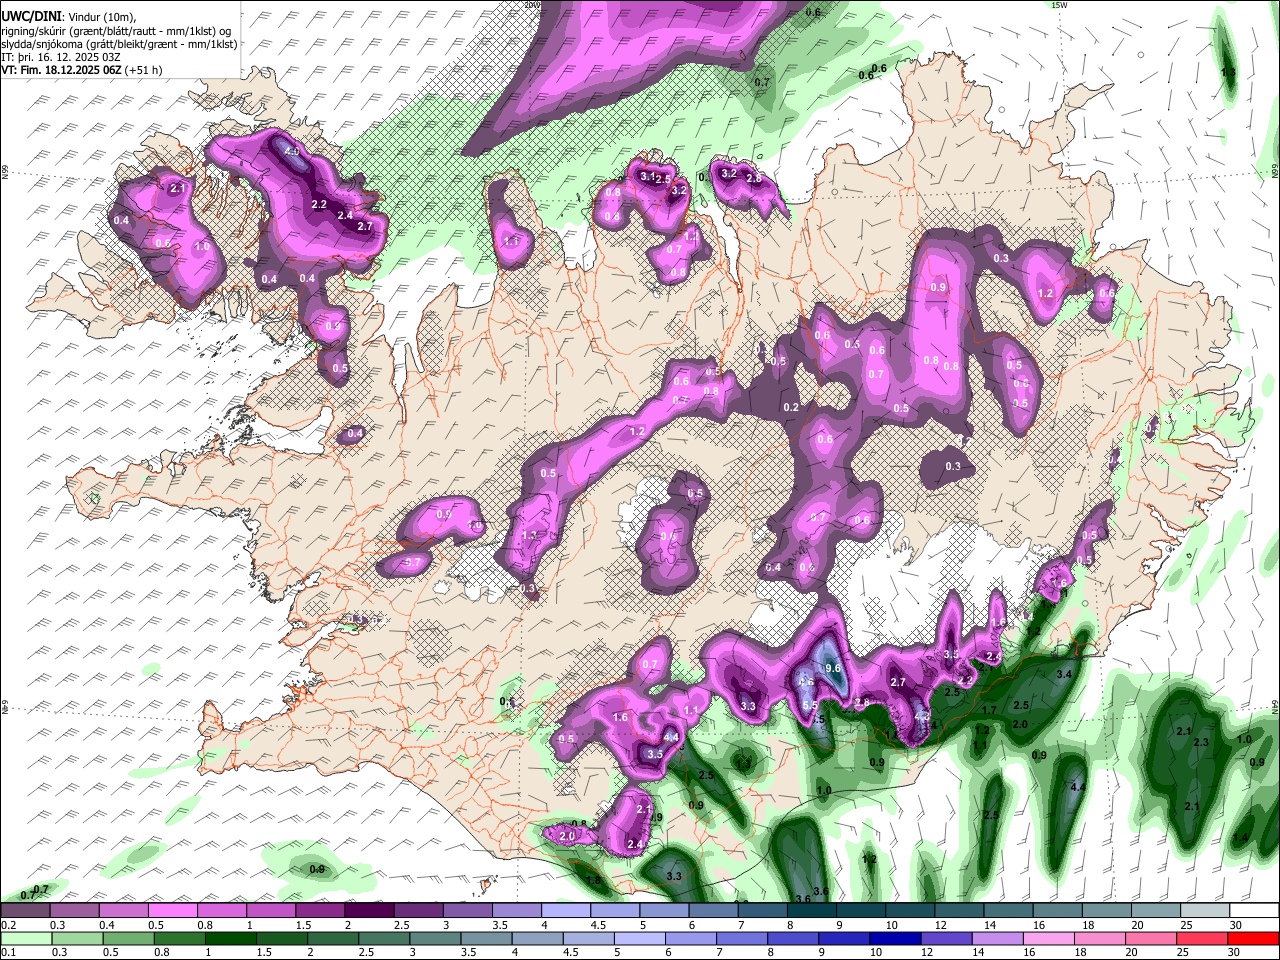Click the '4.0' snowfall value over Westfjords
The width and height of the screenshot is (1280, 960).
pyautogui.click(x=292, y=151)
